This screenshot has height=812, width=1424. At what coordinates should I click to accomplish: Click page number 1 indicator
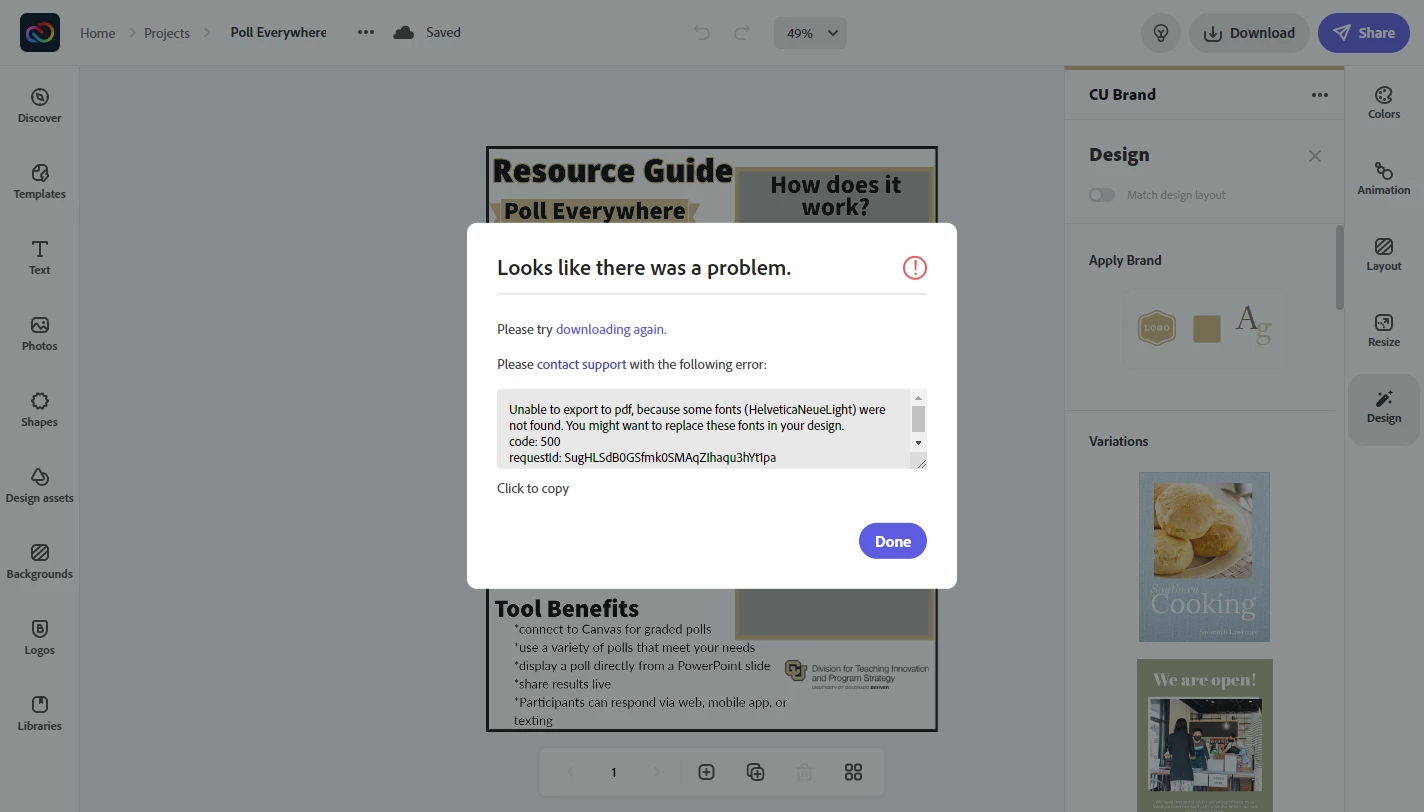click(614, 772)
